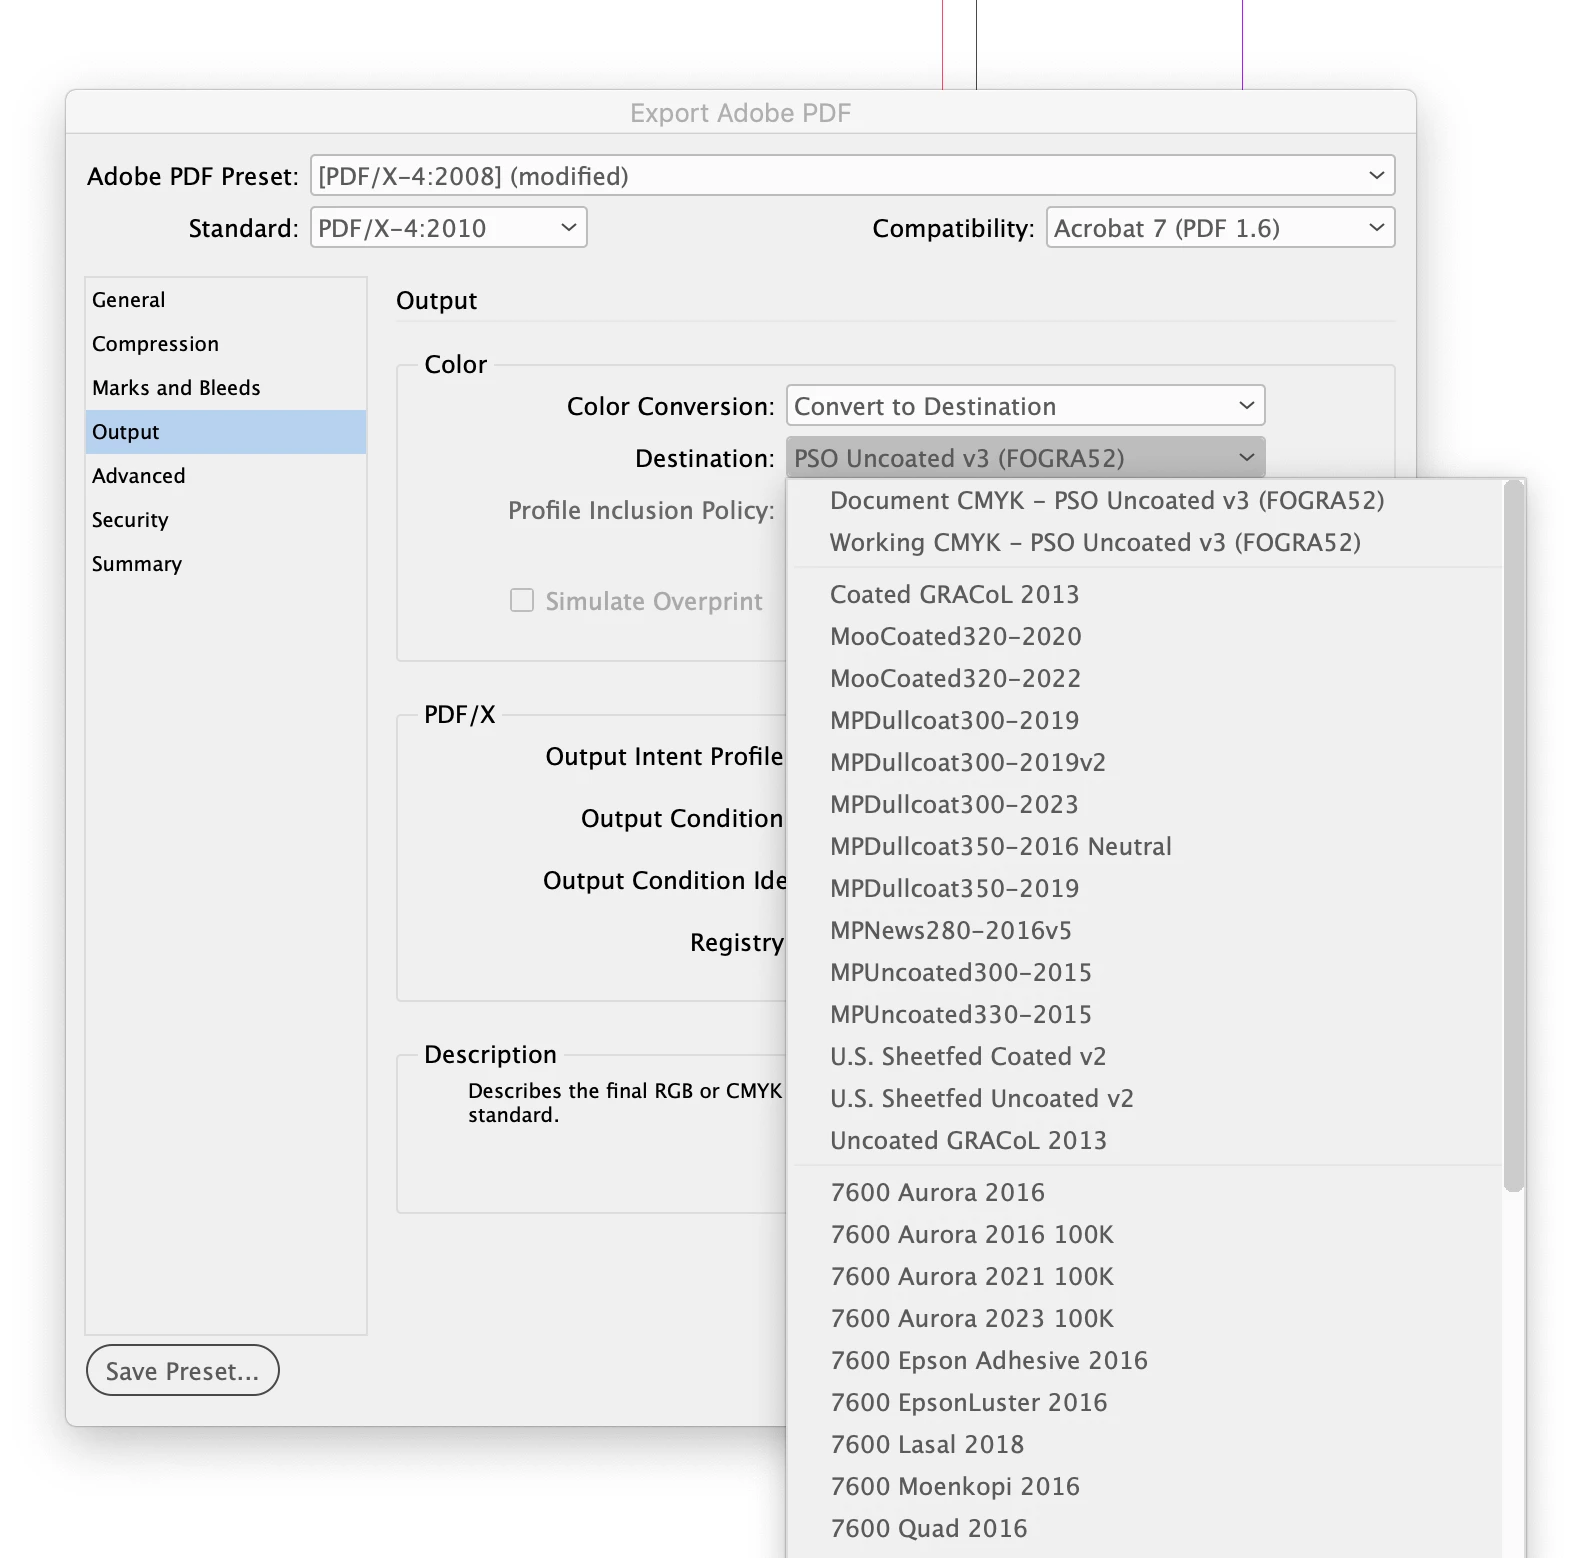
Task: Choose MooCoated320-2022 profile
Action: pyautogui.click(x=1145, y=678)
